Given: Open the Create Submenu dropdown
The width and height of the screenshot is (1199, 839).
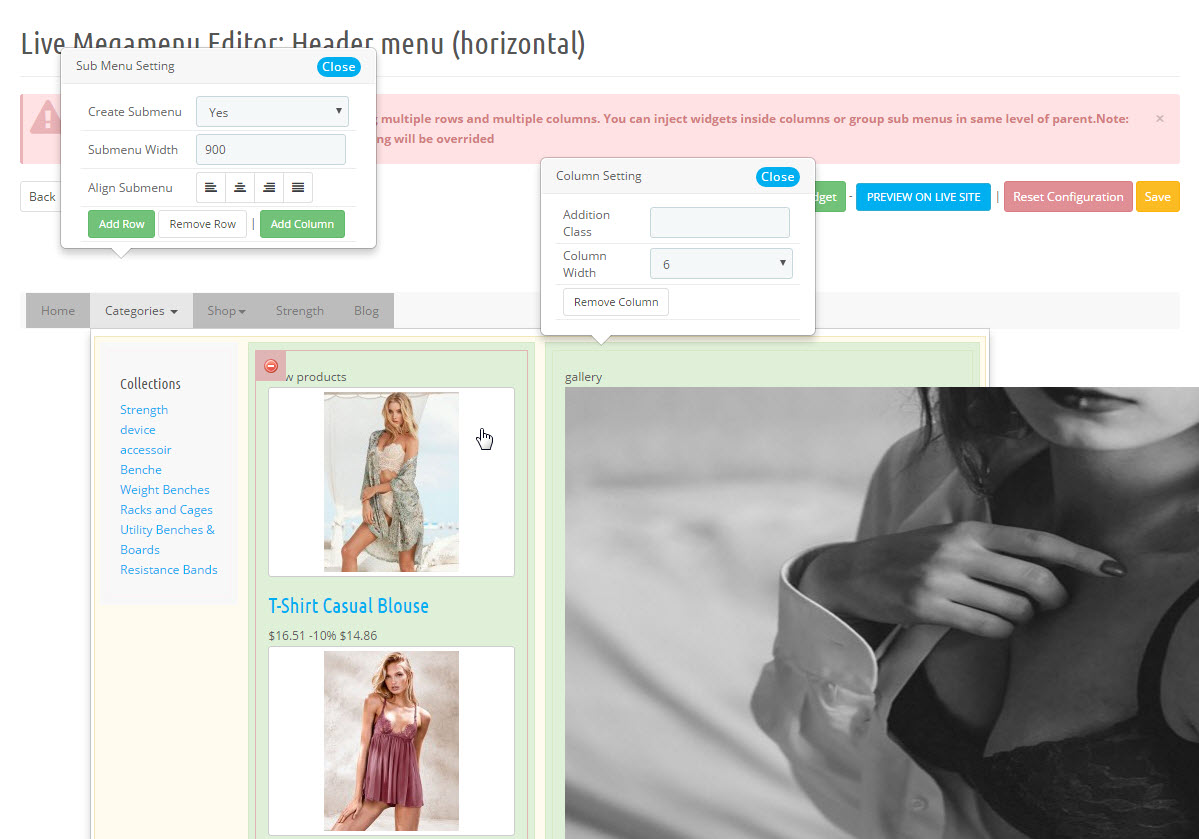Looking at the screenshot, I should click(x=272, y=112).
